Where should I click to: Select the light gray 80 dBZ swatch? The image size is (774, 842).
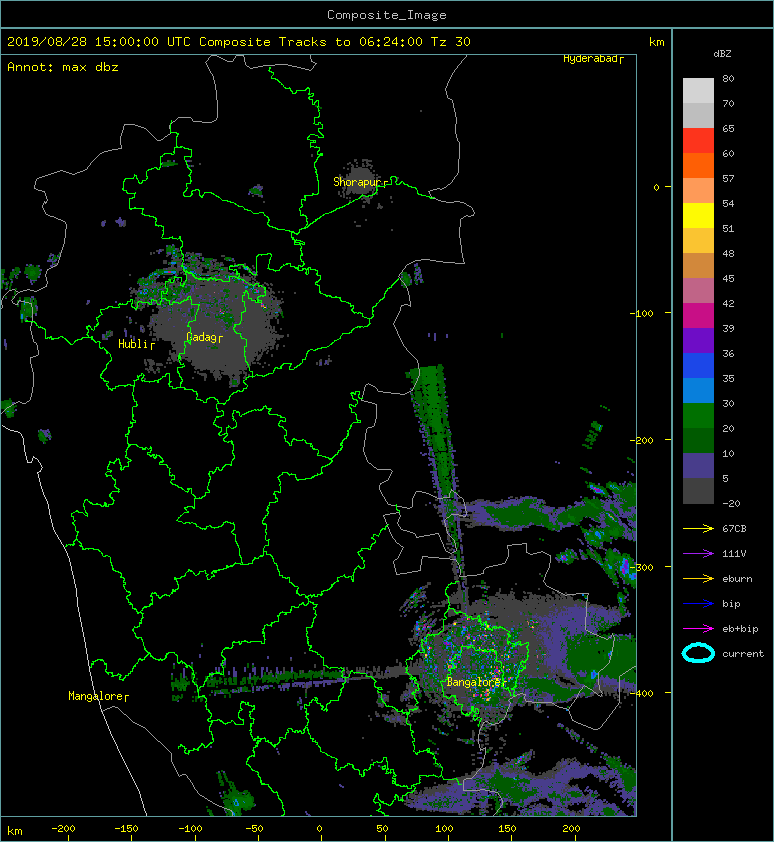click(698, 90)
